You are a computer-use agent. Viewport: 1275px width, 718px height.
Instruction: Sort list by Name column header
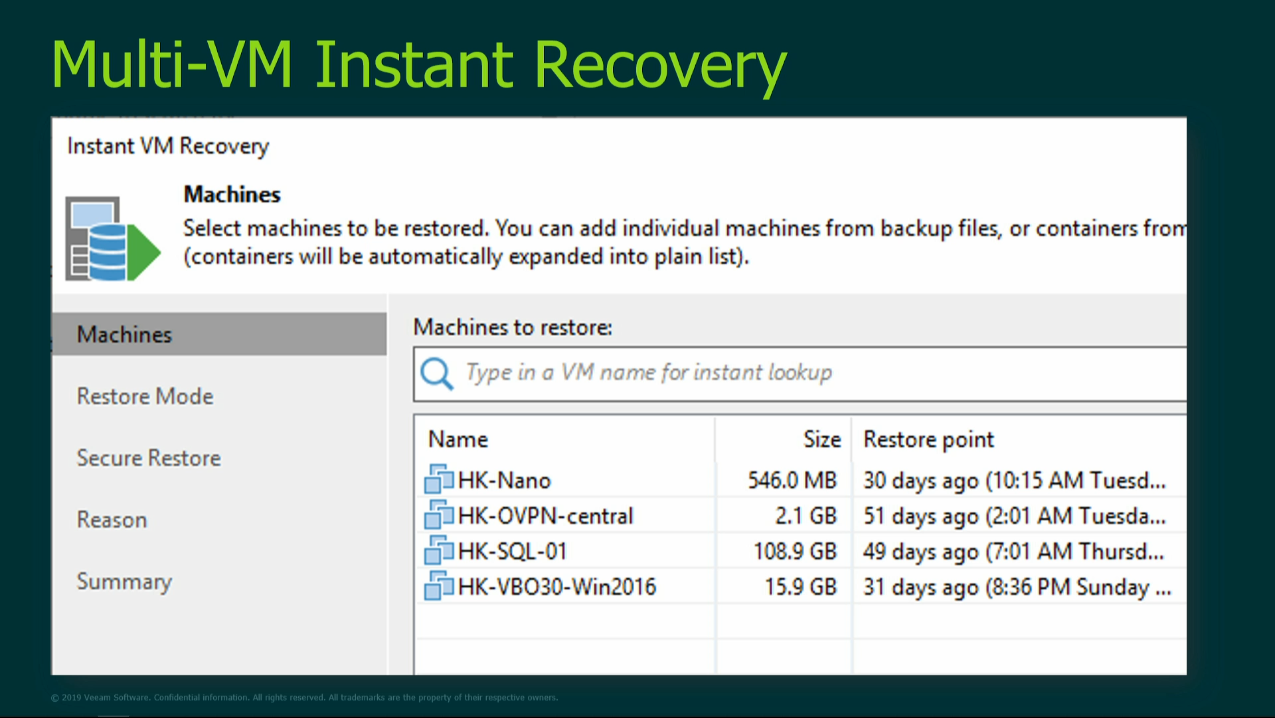pyautogui.click(x=458, y=440)
